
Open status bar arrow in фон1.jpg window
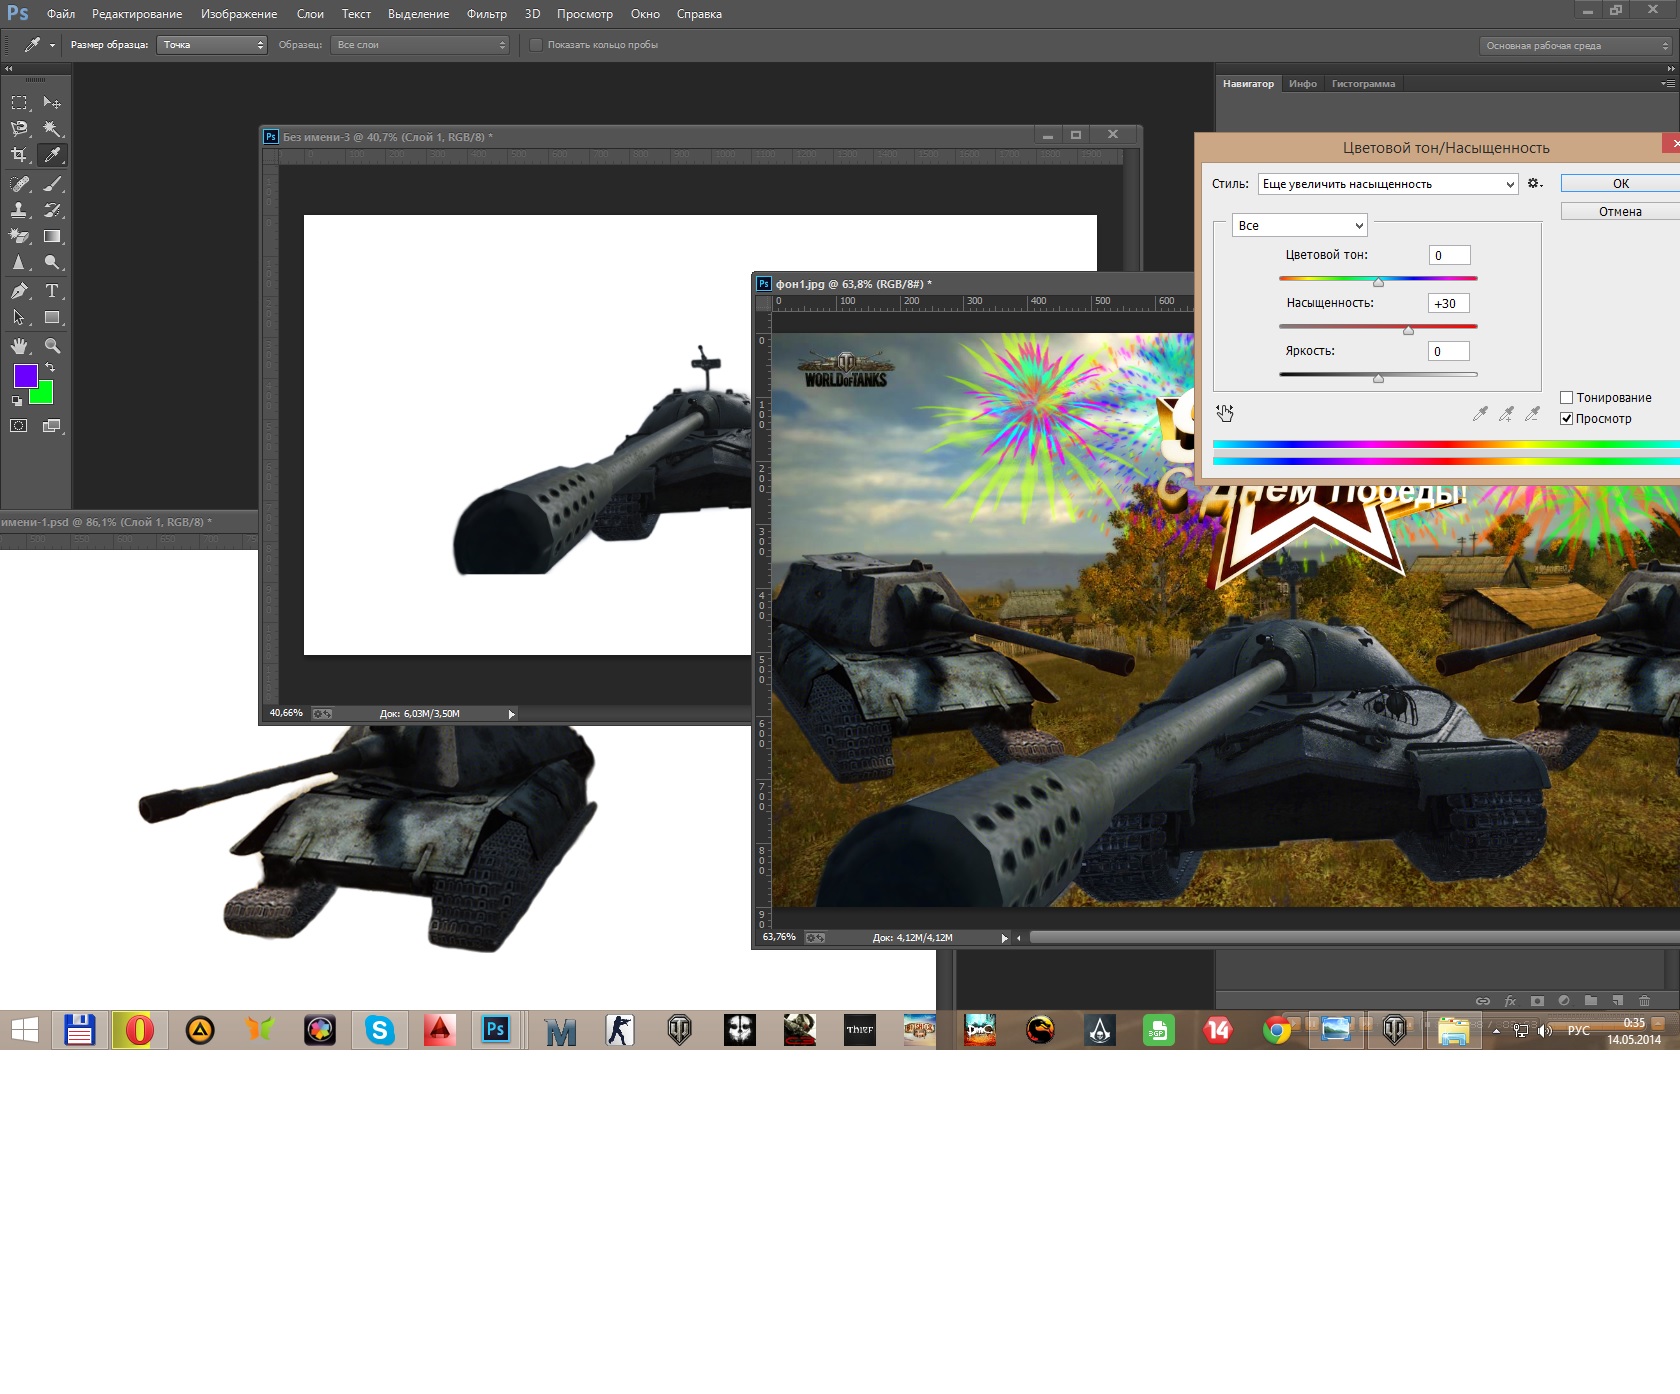1004,938
